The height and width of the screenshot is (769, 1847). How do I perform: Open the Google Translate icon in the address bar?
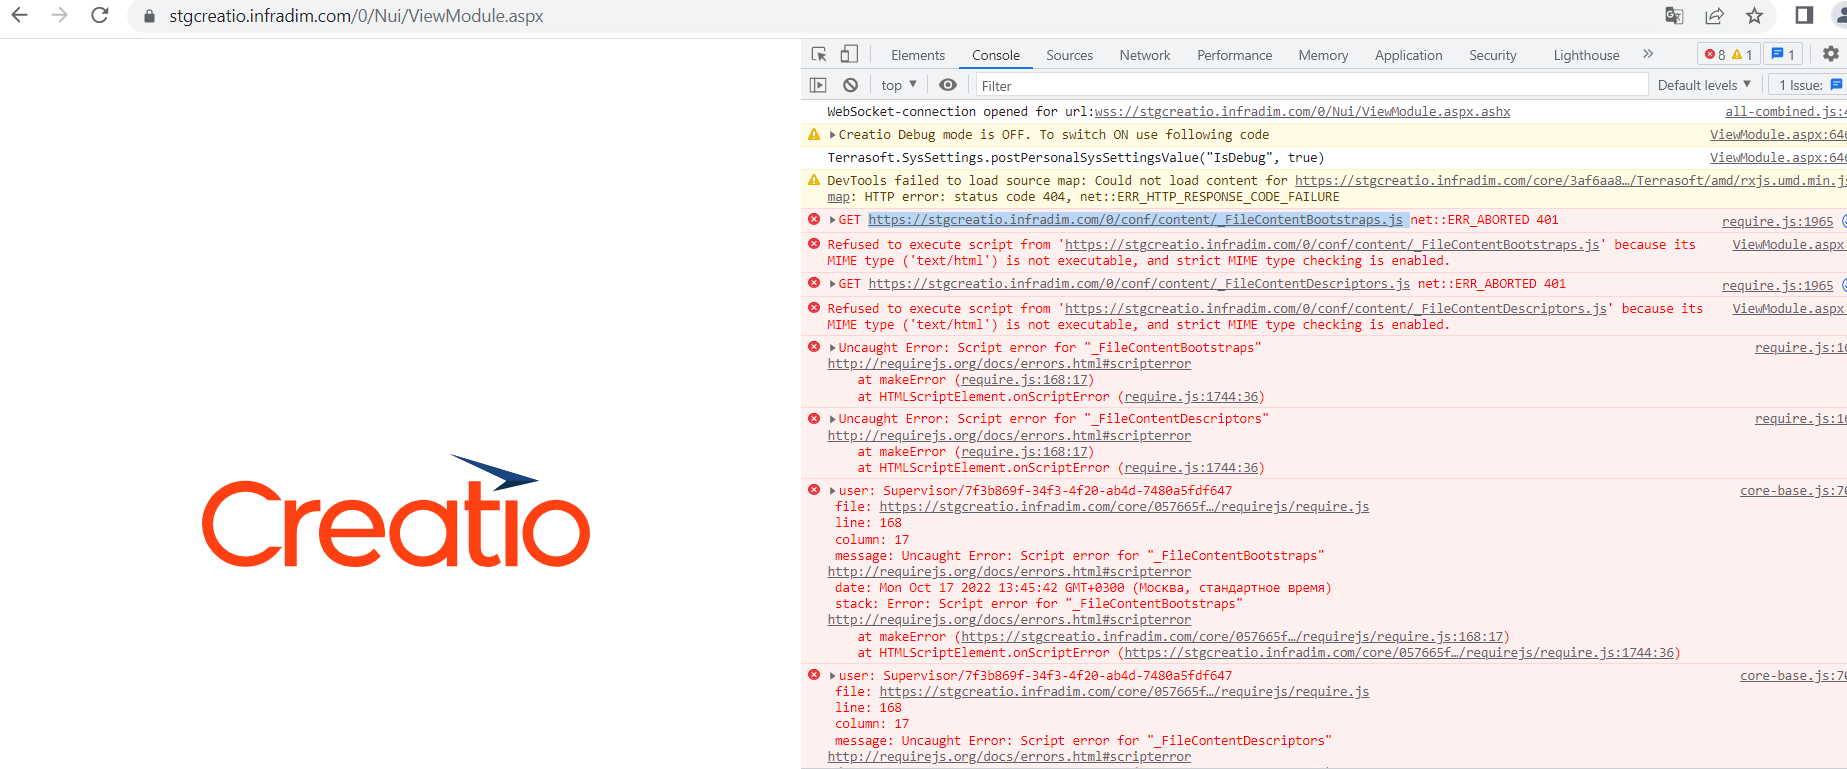coord(1674,15)
